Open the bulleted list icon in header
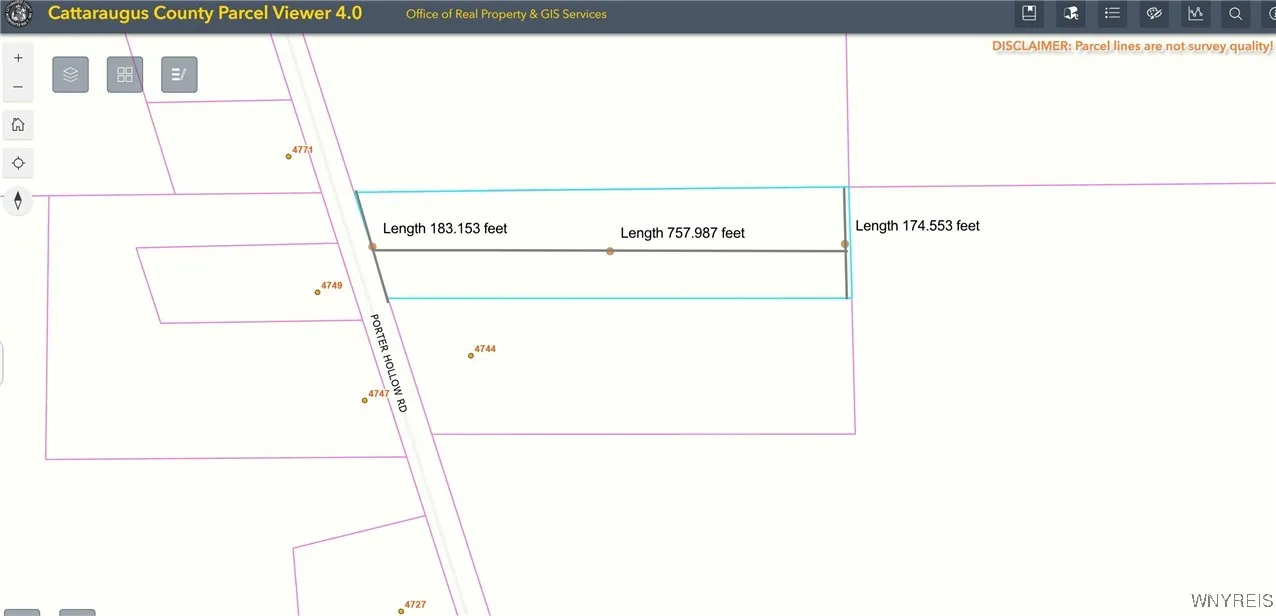The height and width of the screenshot is (616, 1276). 1112,14
